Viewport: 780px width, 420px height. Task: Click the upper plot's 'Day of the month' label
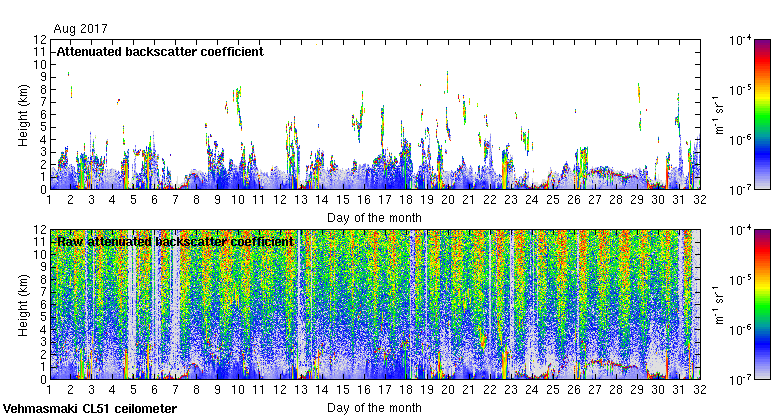pos(374,218)
